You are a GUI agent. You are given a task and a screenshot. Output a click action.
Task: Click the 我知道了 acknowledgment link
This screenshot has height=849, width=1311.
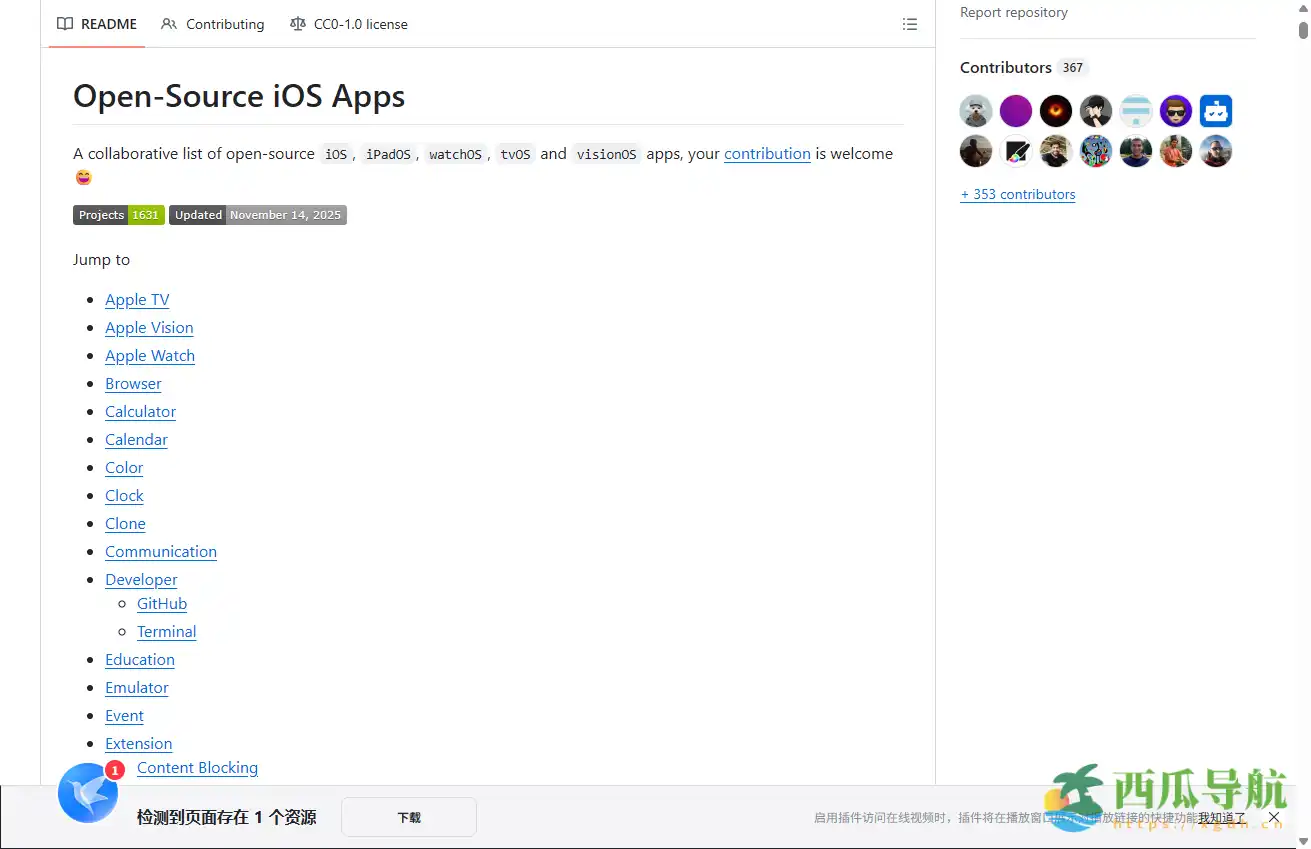pos(1223,818)
